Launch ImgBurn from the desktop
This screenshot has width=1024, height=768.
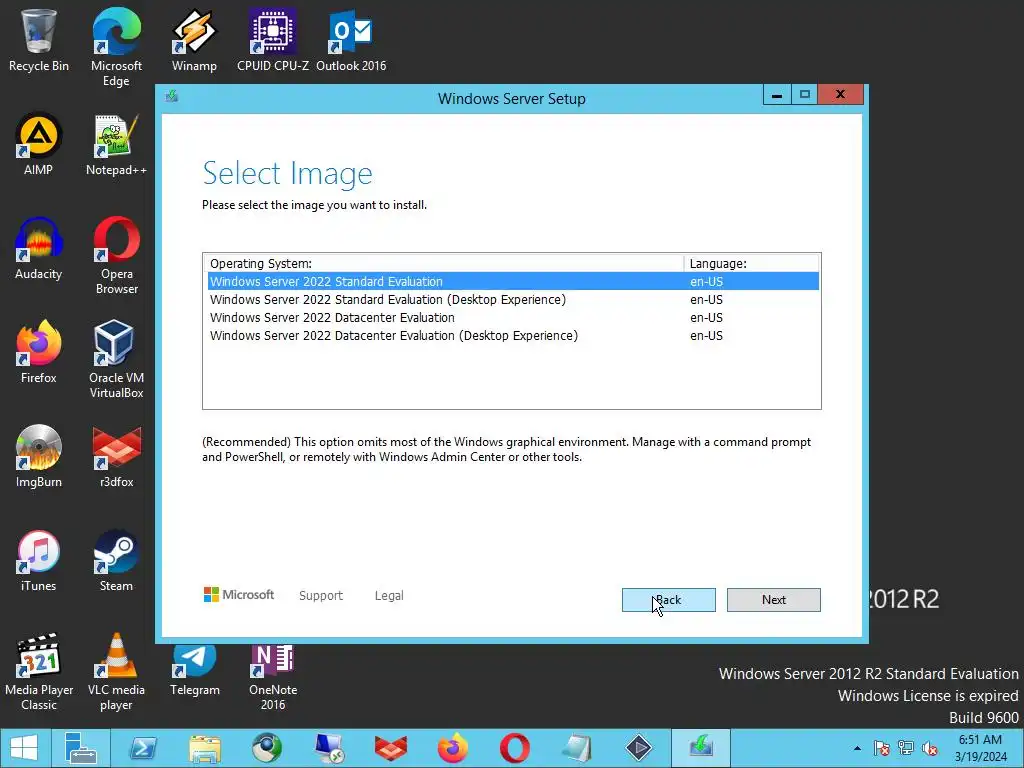pos(39,456)
